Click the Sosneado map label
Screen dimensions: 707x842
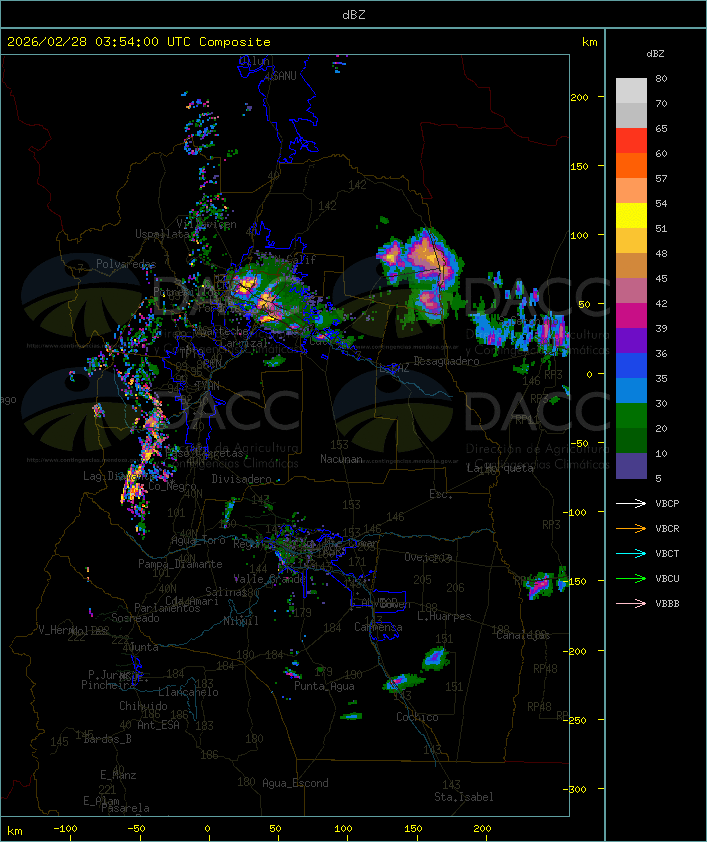click(x=135, y=618)
